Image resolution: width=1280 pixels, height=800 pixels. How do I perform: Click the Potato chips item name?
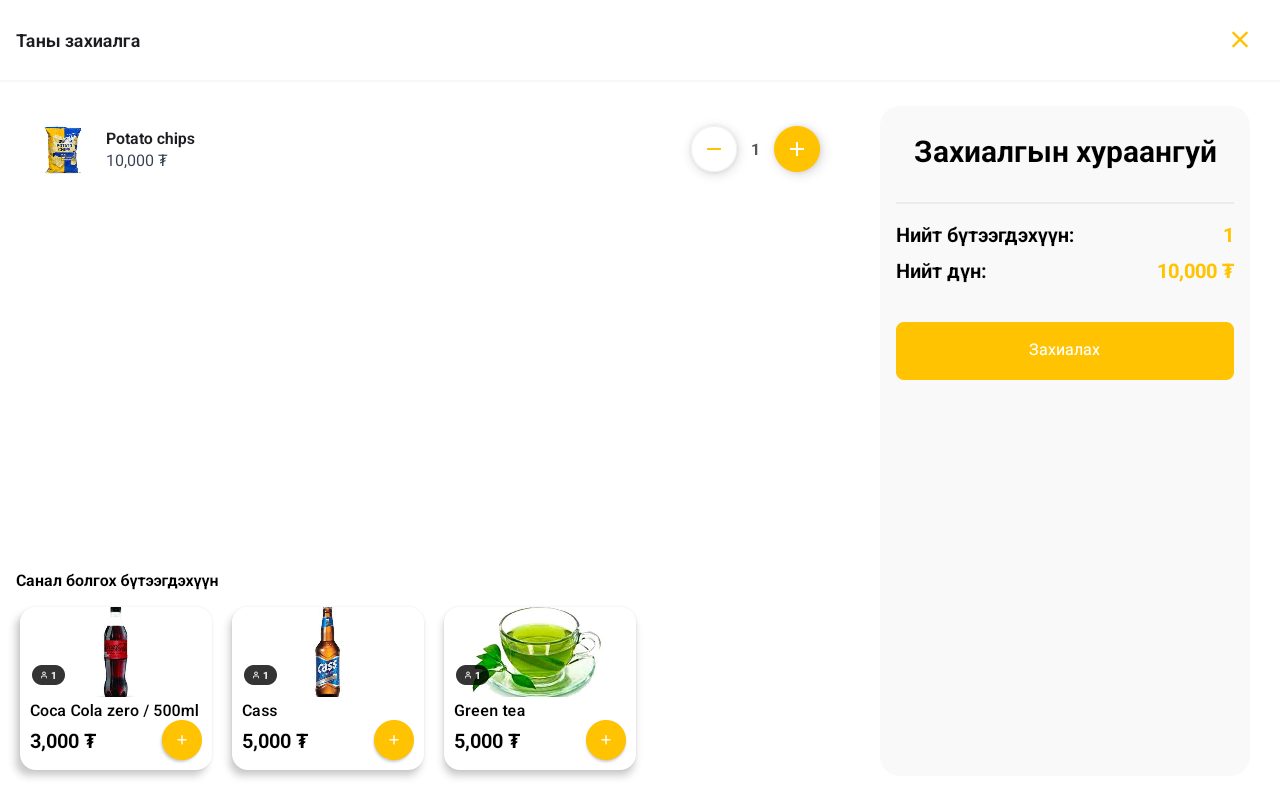coord(150,139)
